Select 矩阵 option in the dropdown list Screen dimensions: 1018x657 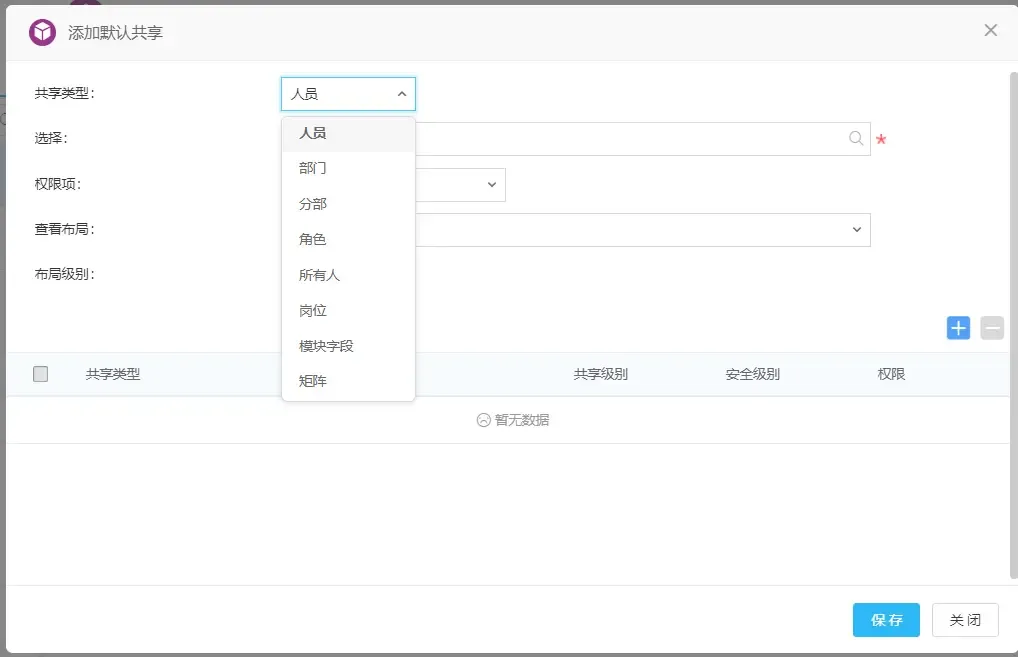[312, 381]
